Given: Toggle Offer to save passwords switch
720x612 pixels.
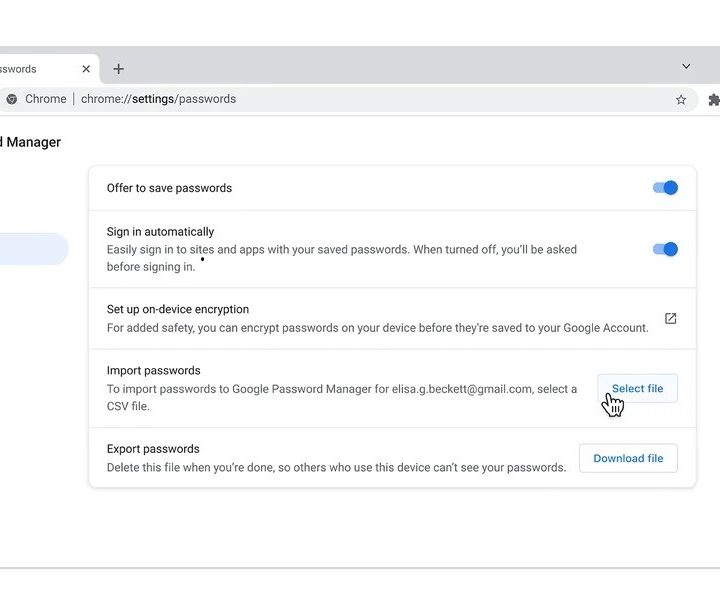Looking at the screenshot, I should 665,188.
